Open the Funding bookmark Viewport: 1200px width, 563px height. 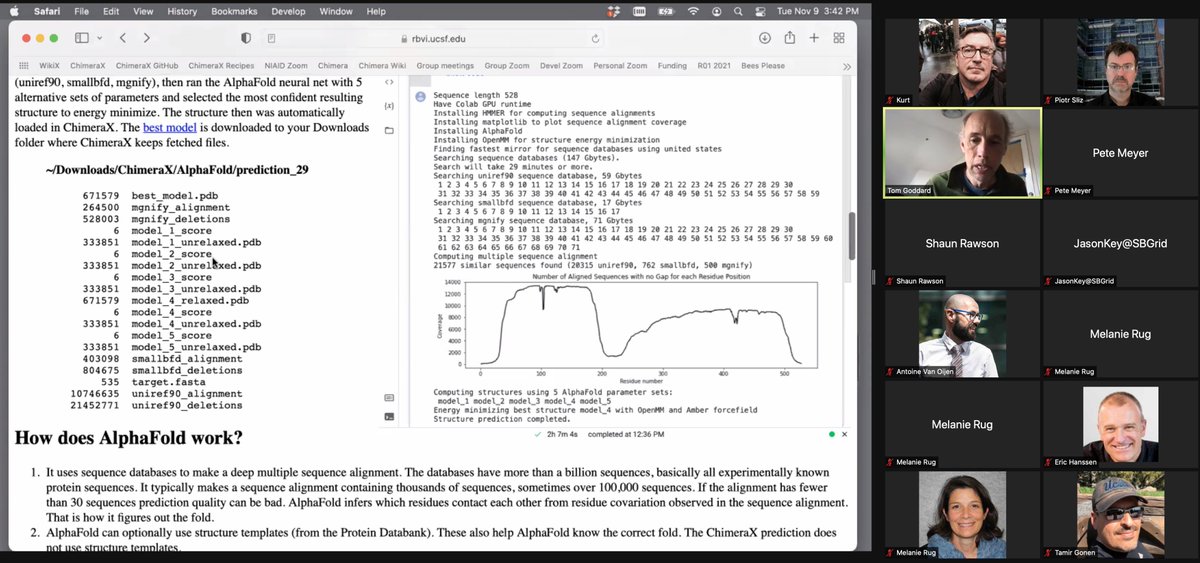(672, 66)
